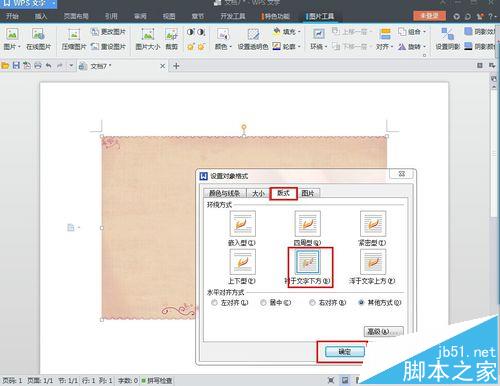The image size is (500, 386).
Task: Select the 裁剪 crop tool in ribbon
Action: [x=172, y=39]
